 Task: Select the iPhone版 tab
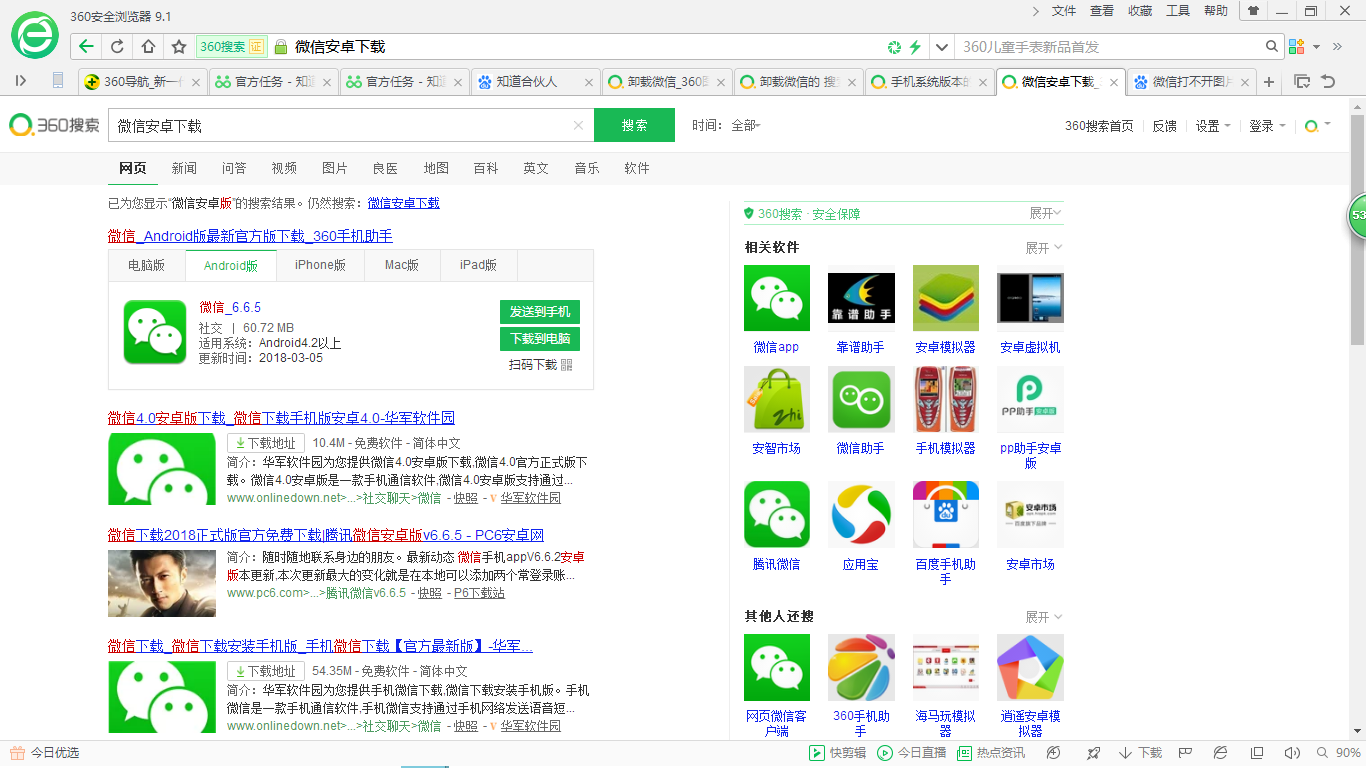coord(320,265)
